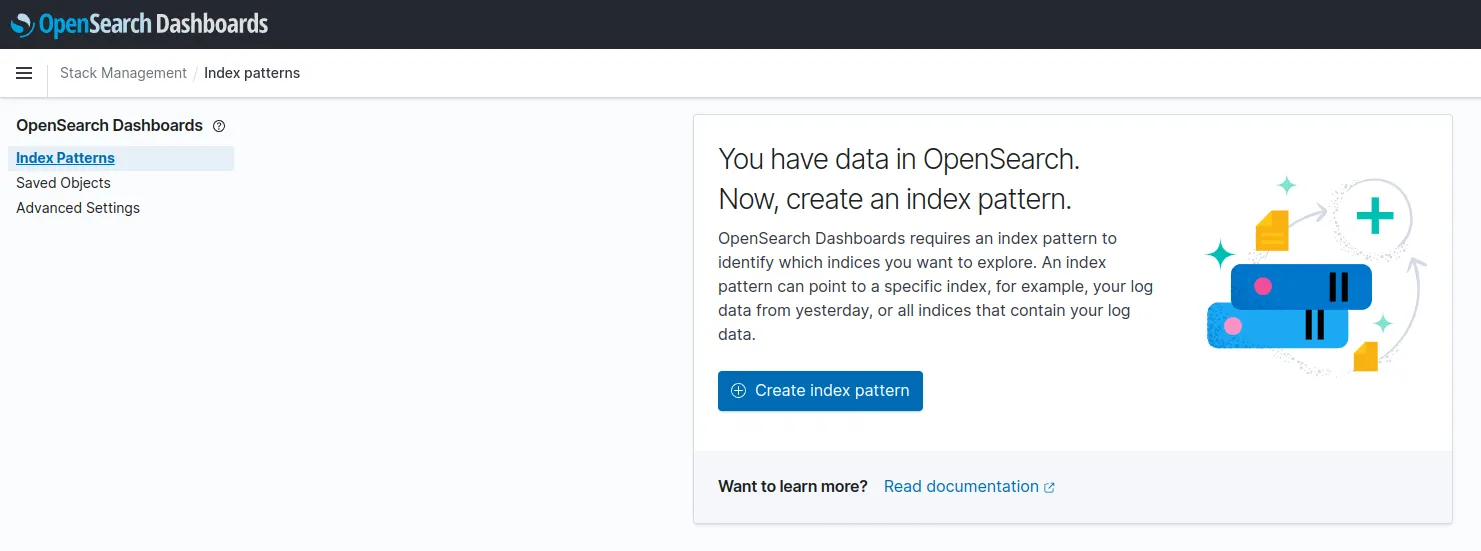
Task: Click the help icon beside OpenSearch Dashboards heading
Action: (x=219, y=126)
